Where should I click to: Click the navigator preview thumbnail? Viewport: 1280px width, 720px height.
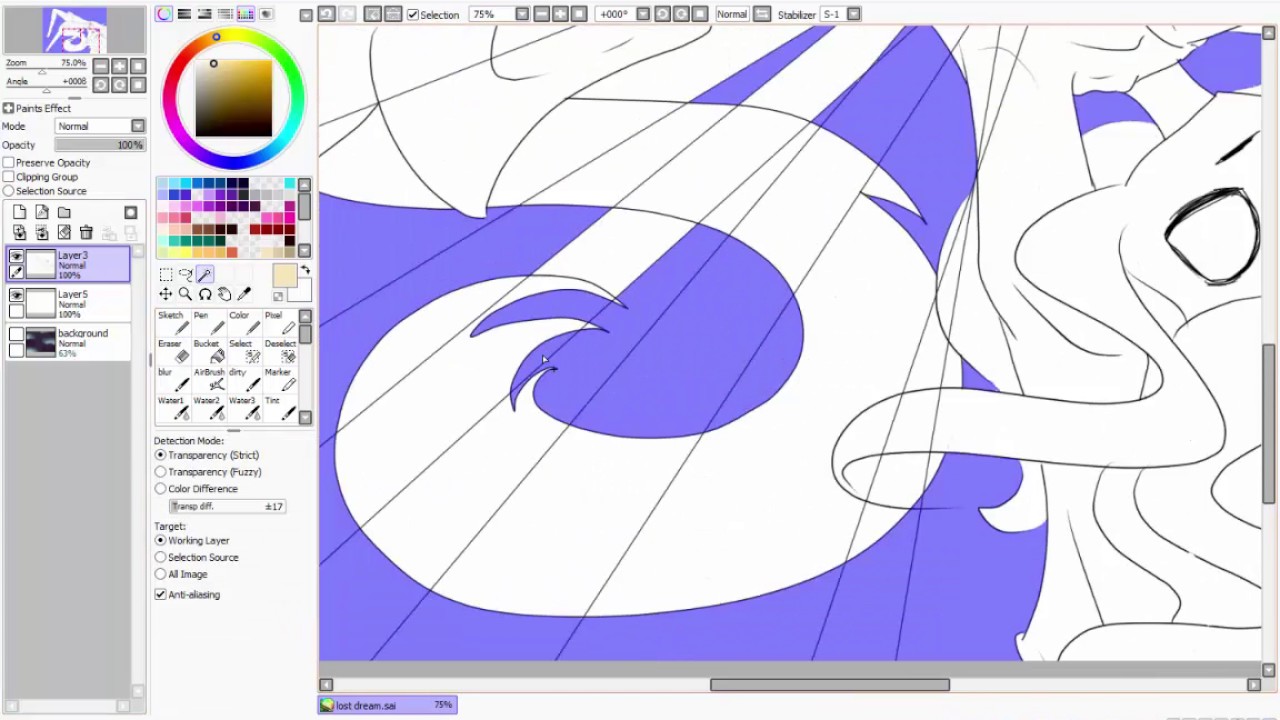pyautogui.click(x=74, y=29)
